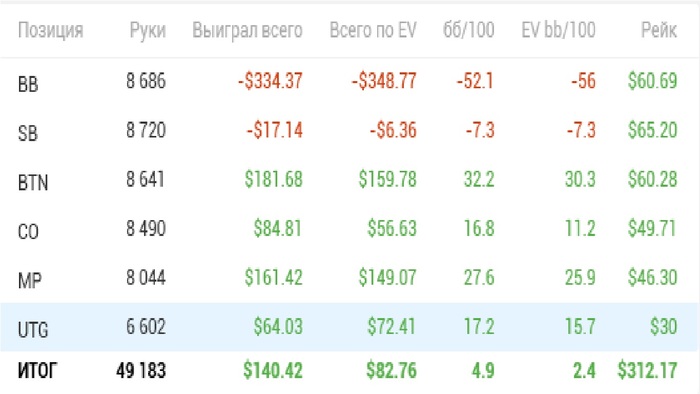Select the CO position row
The height and width of the screenshot is (394, 700).
coord(350,229)
